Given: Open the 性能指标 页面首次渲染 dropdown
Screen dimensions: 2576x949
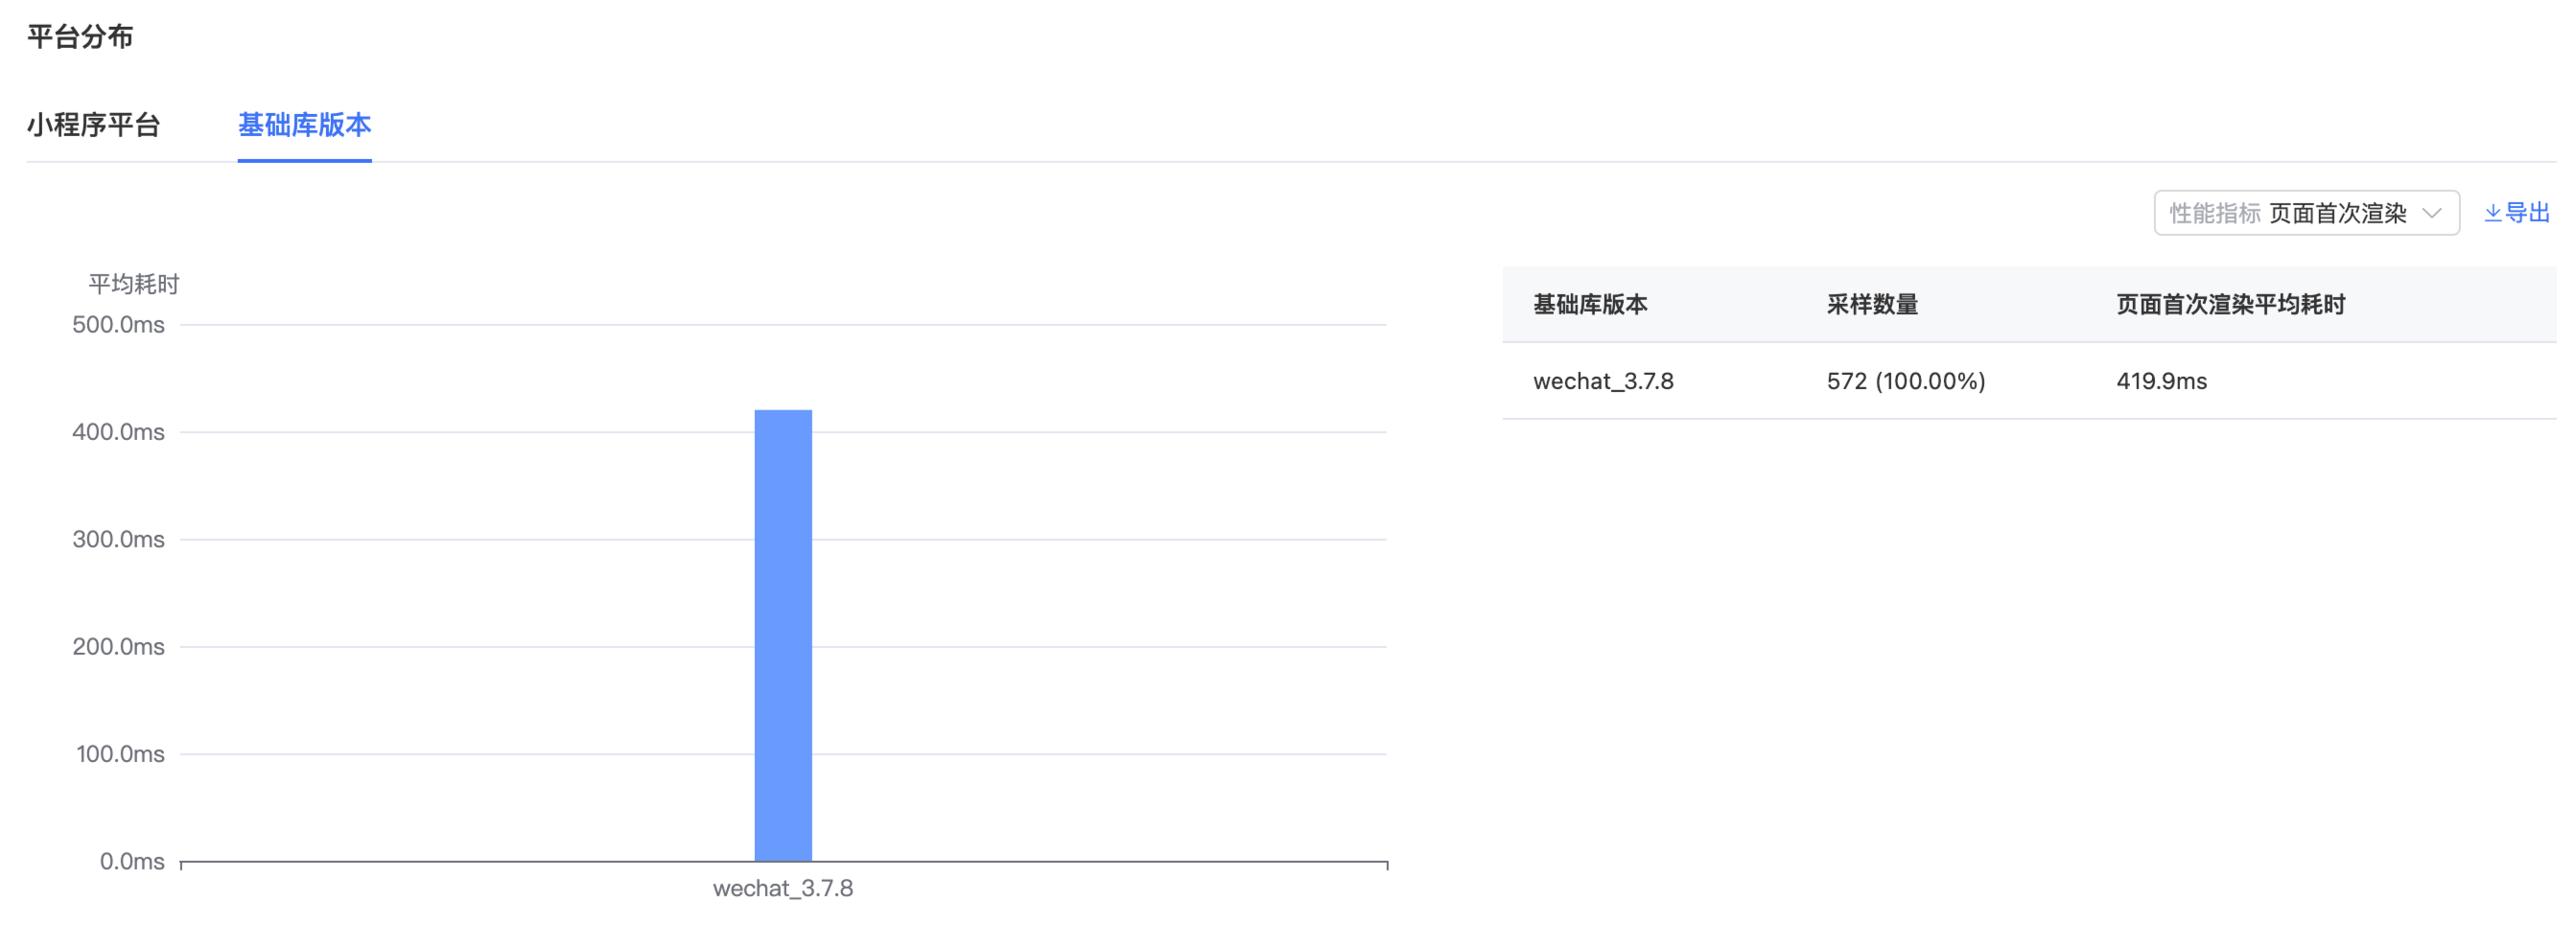Looking at the screenshot, I should coord(2306,213).
